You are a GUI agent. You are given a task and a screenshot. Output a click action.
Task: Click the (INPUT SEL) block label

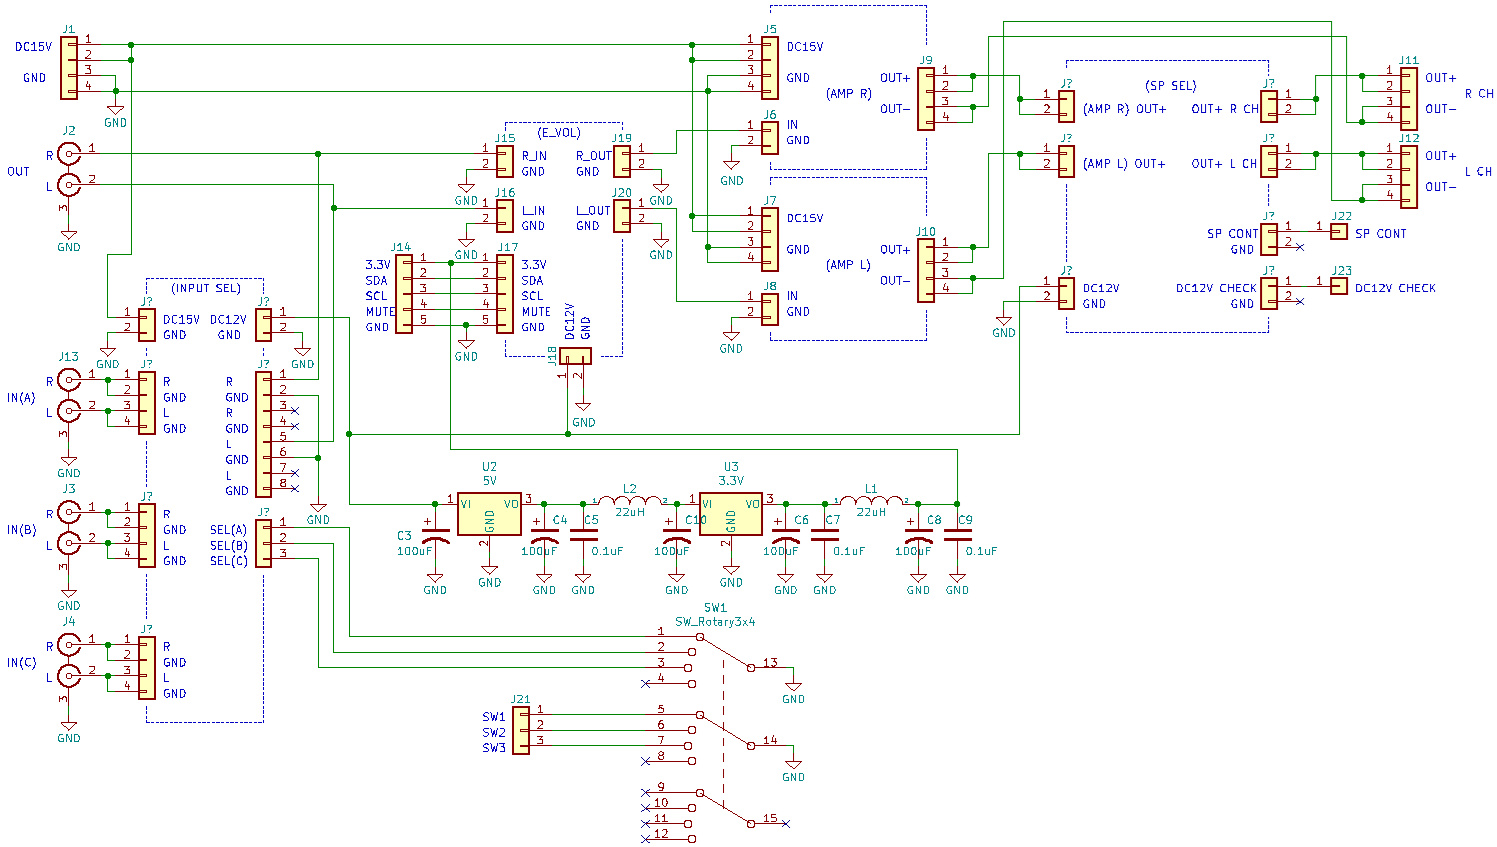click(206, 288)
